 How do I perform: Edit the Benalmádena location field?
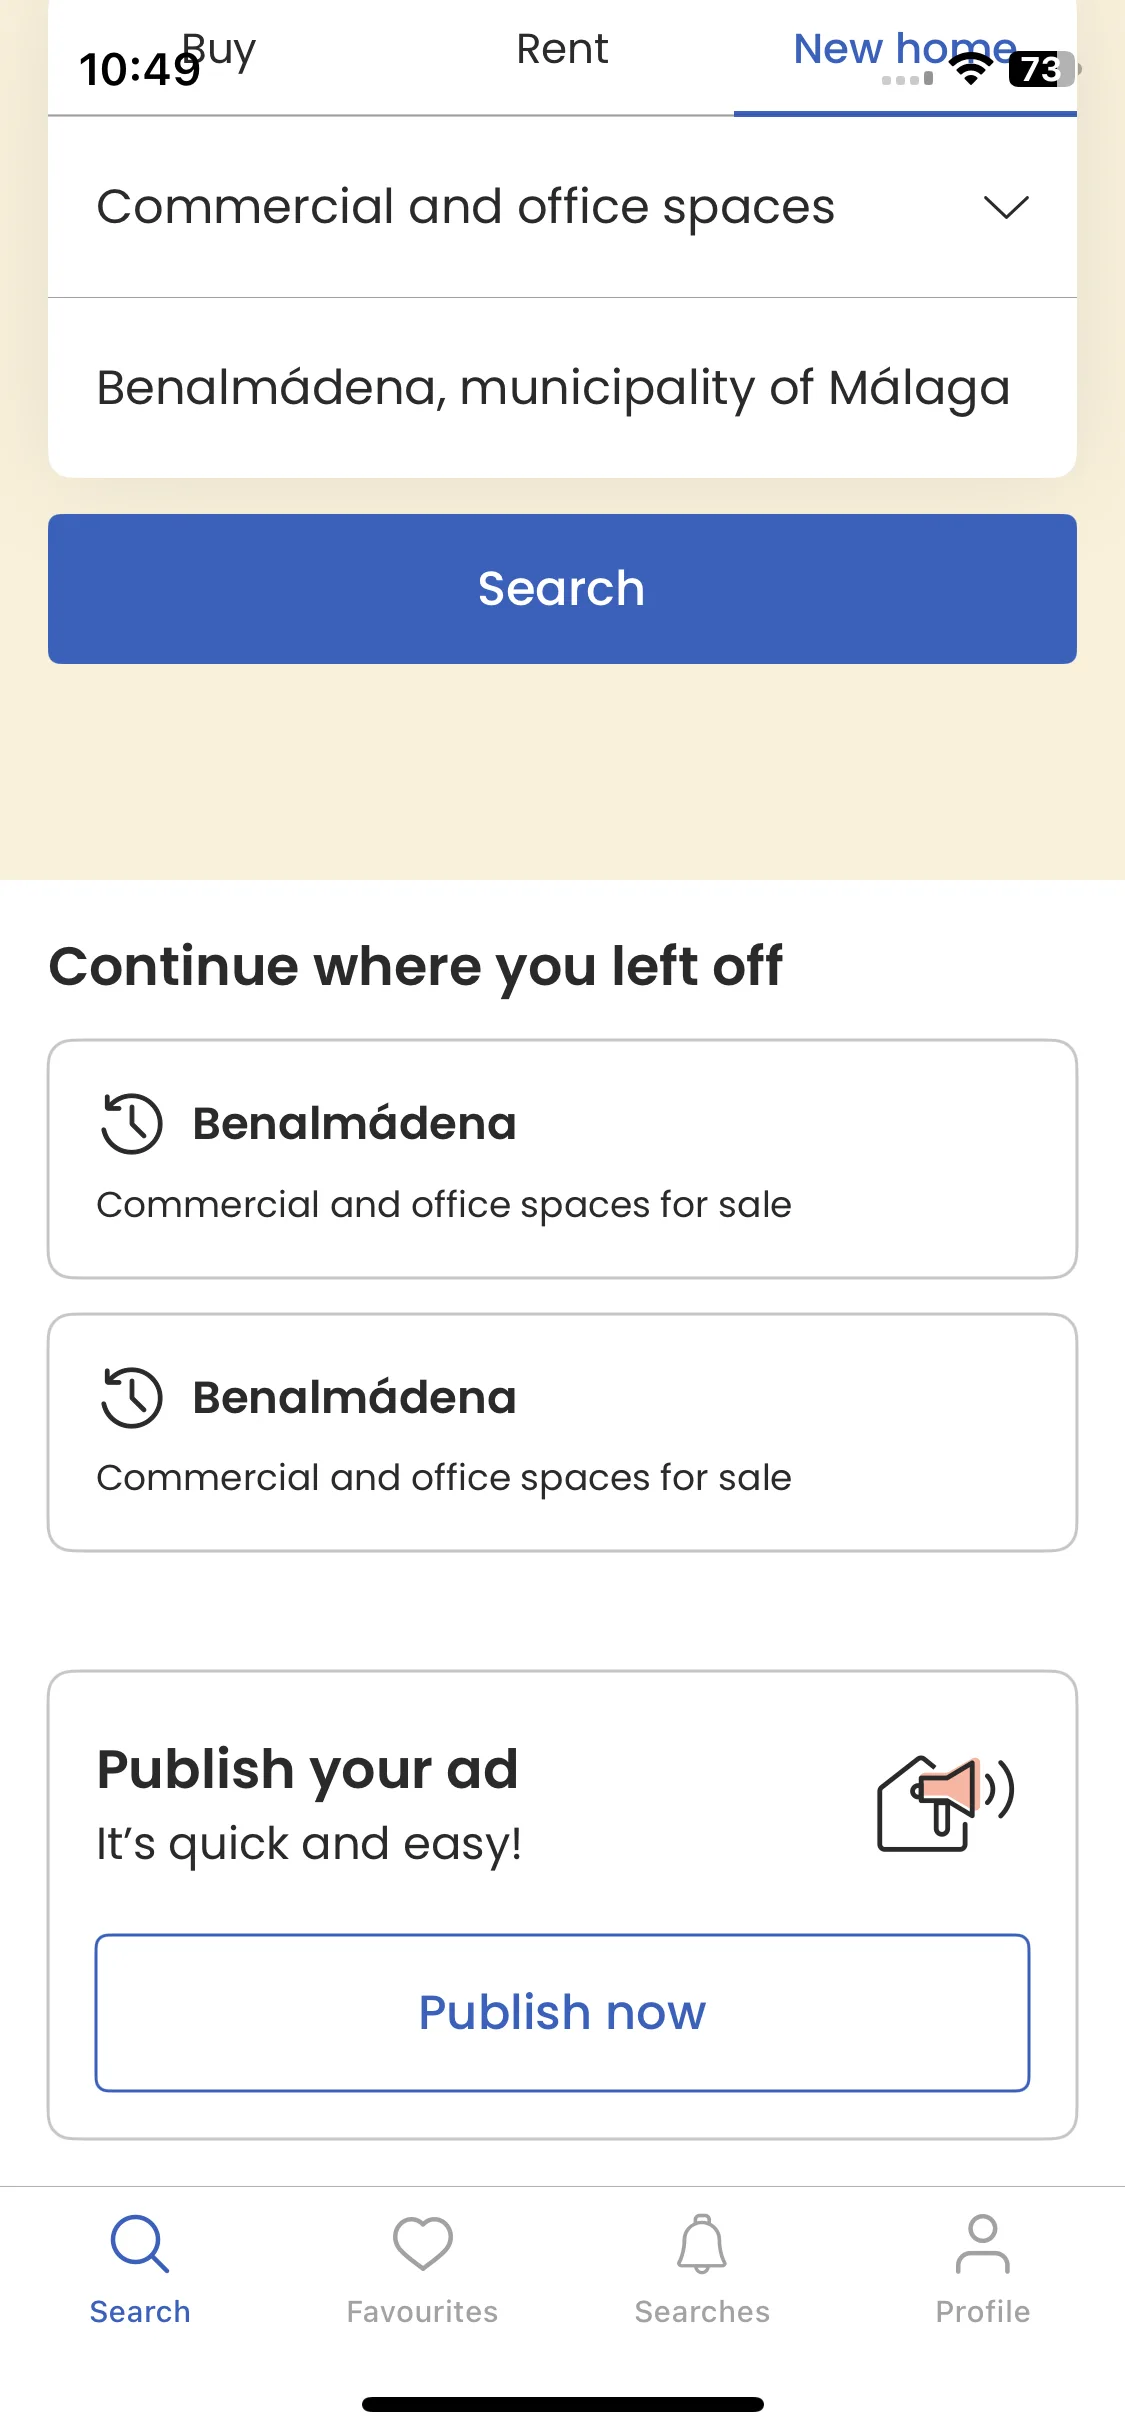[562, 388]
